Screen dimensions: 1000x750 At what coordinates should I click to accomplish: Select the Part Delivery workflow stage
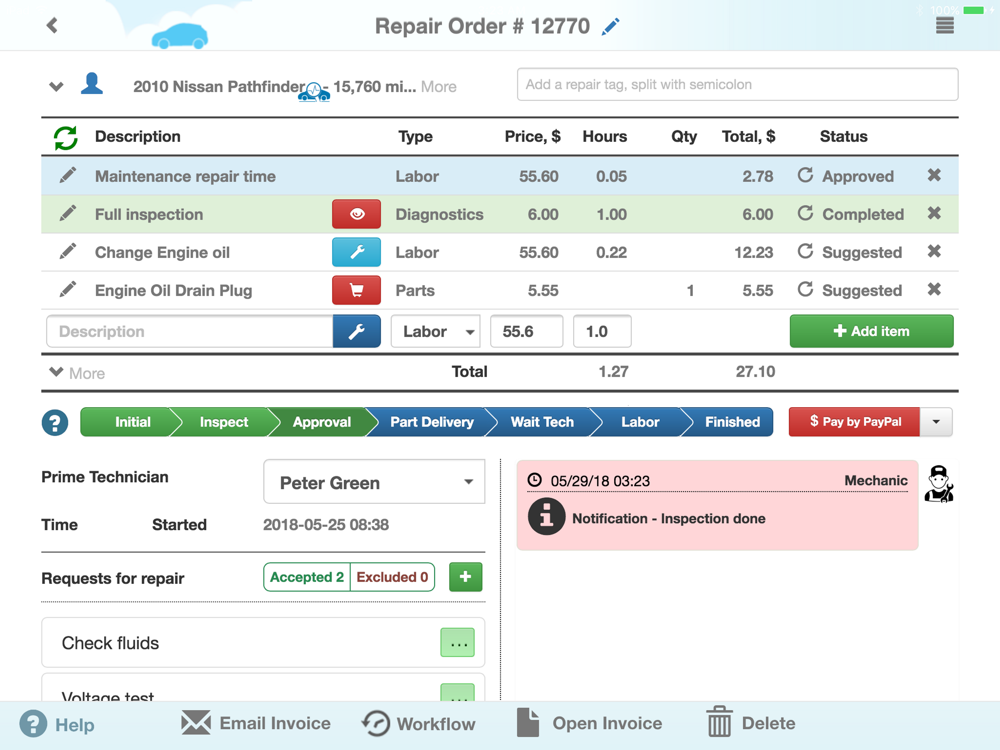pyautogui.click(x=432, y=422)
